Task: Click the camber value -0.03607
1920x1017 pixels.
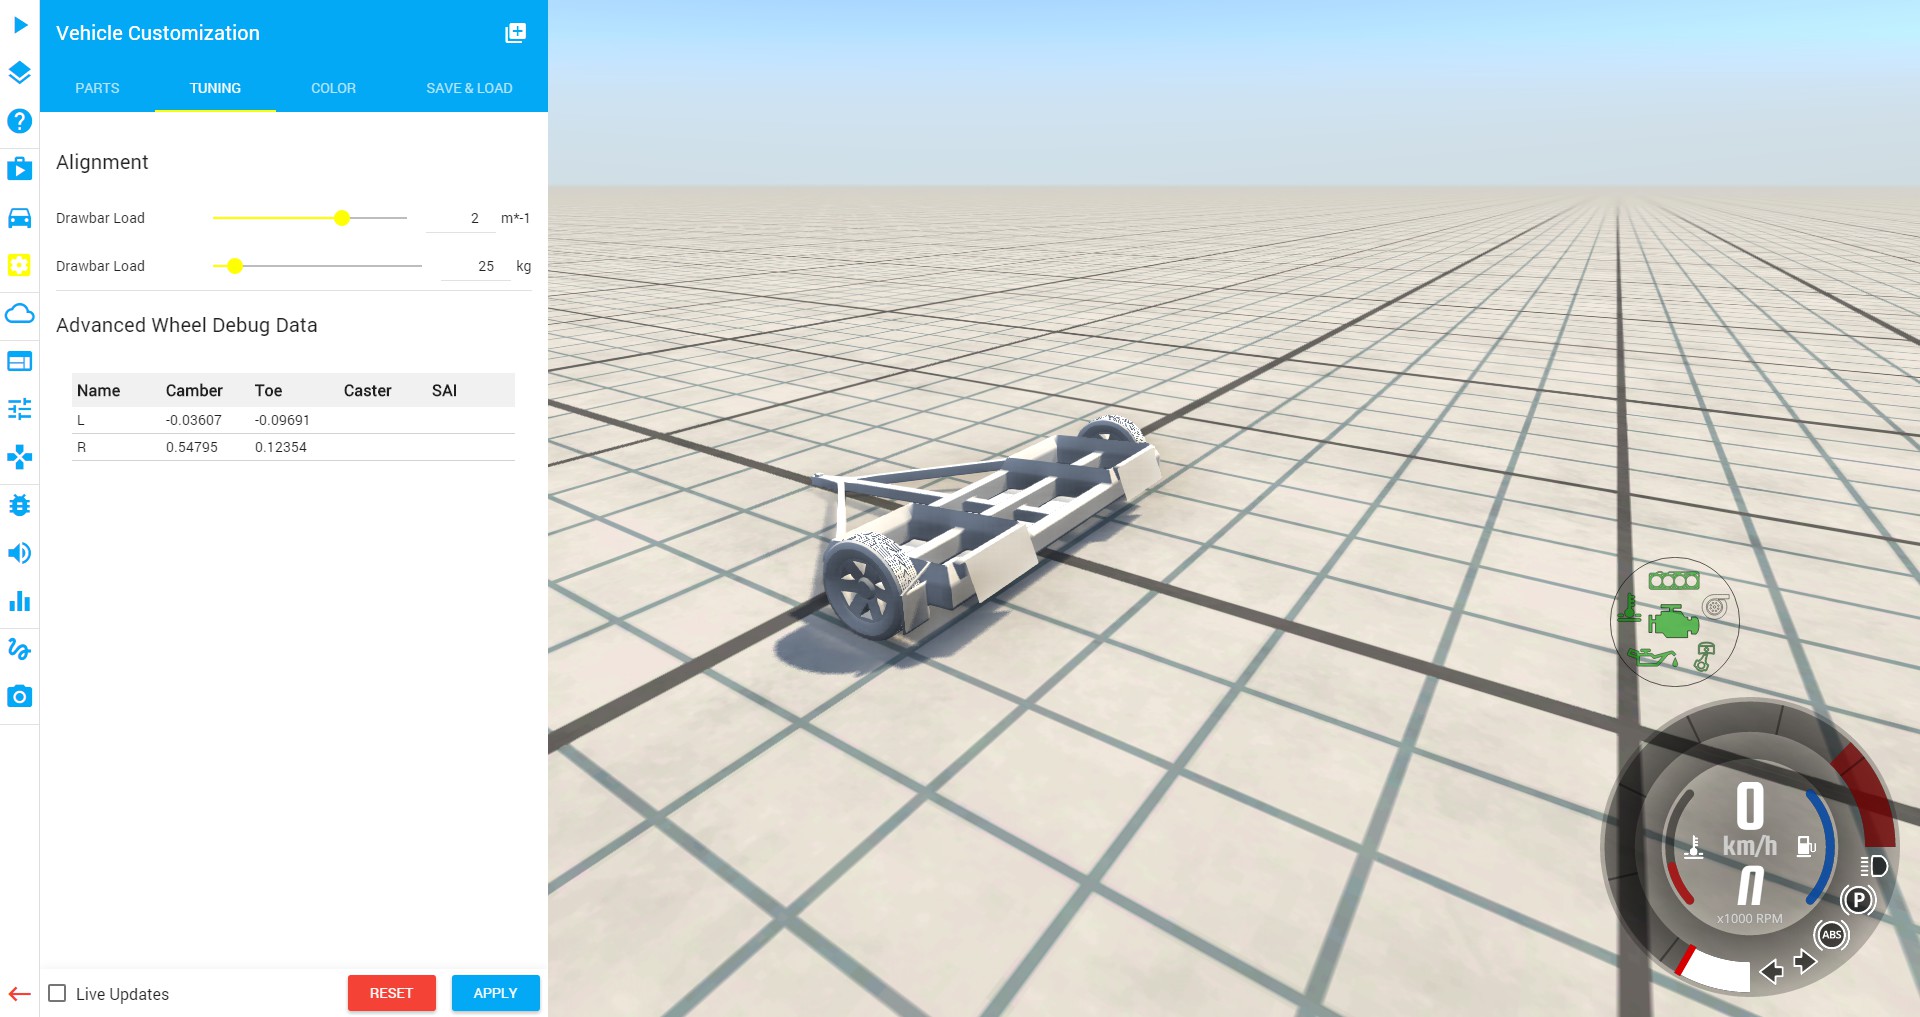Action: 193,420
